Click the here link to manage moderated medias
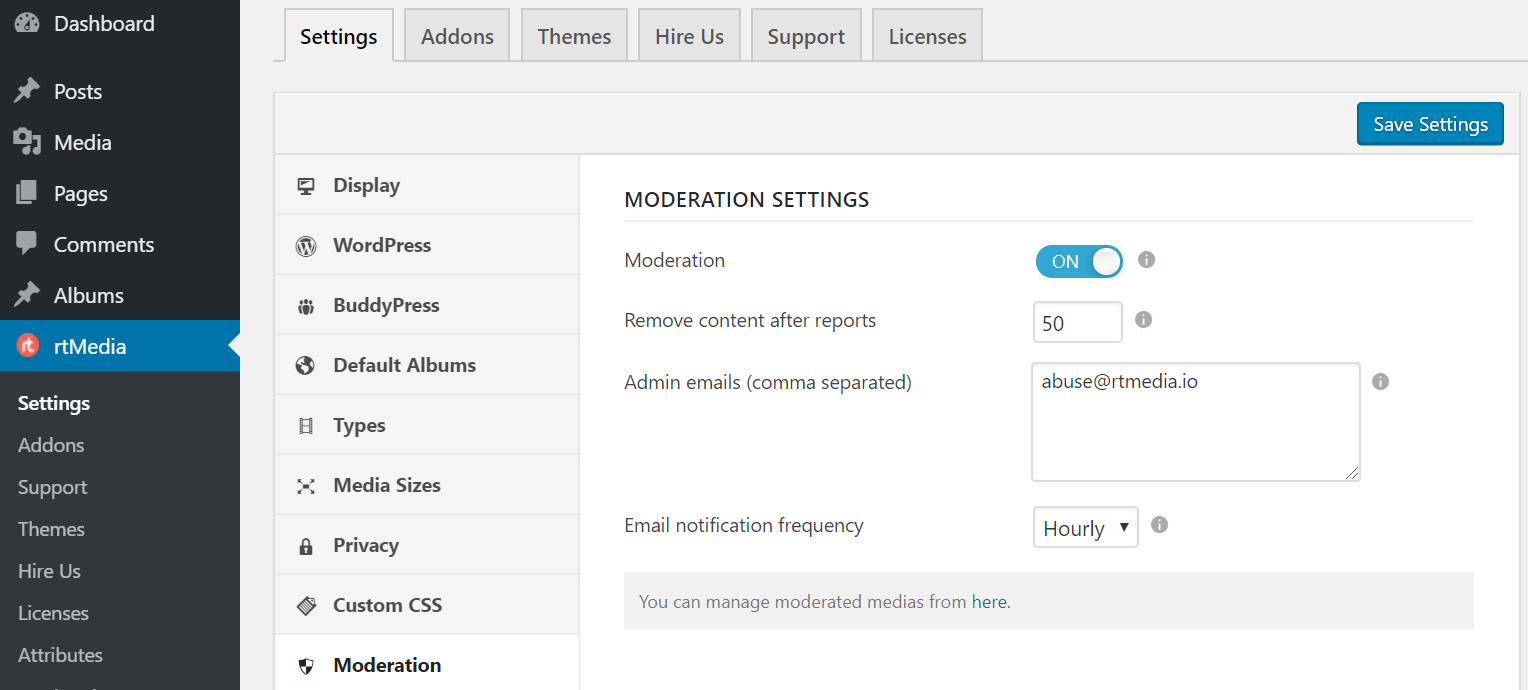 pyautogui.click(x=988, y=601)
